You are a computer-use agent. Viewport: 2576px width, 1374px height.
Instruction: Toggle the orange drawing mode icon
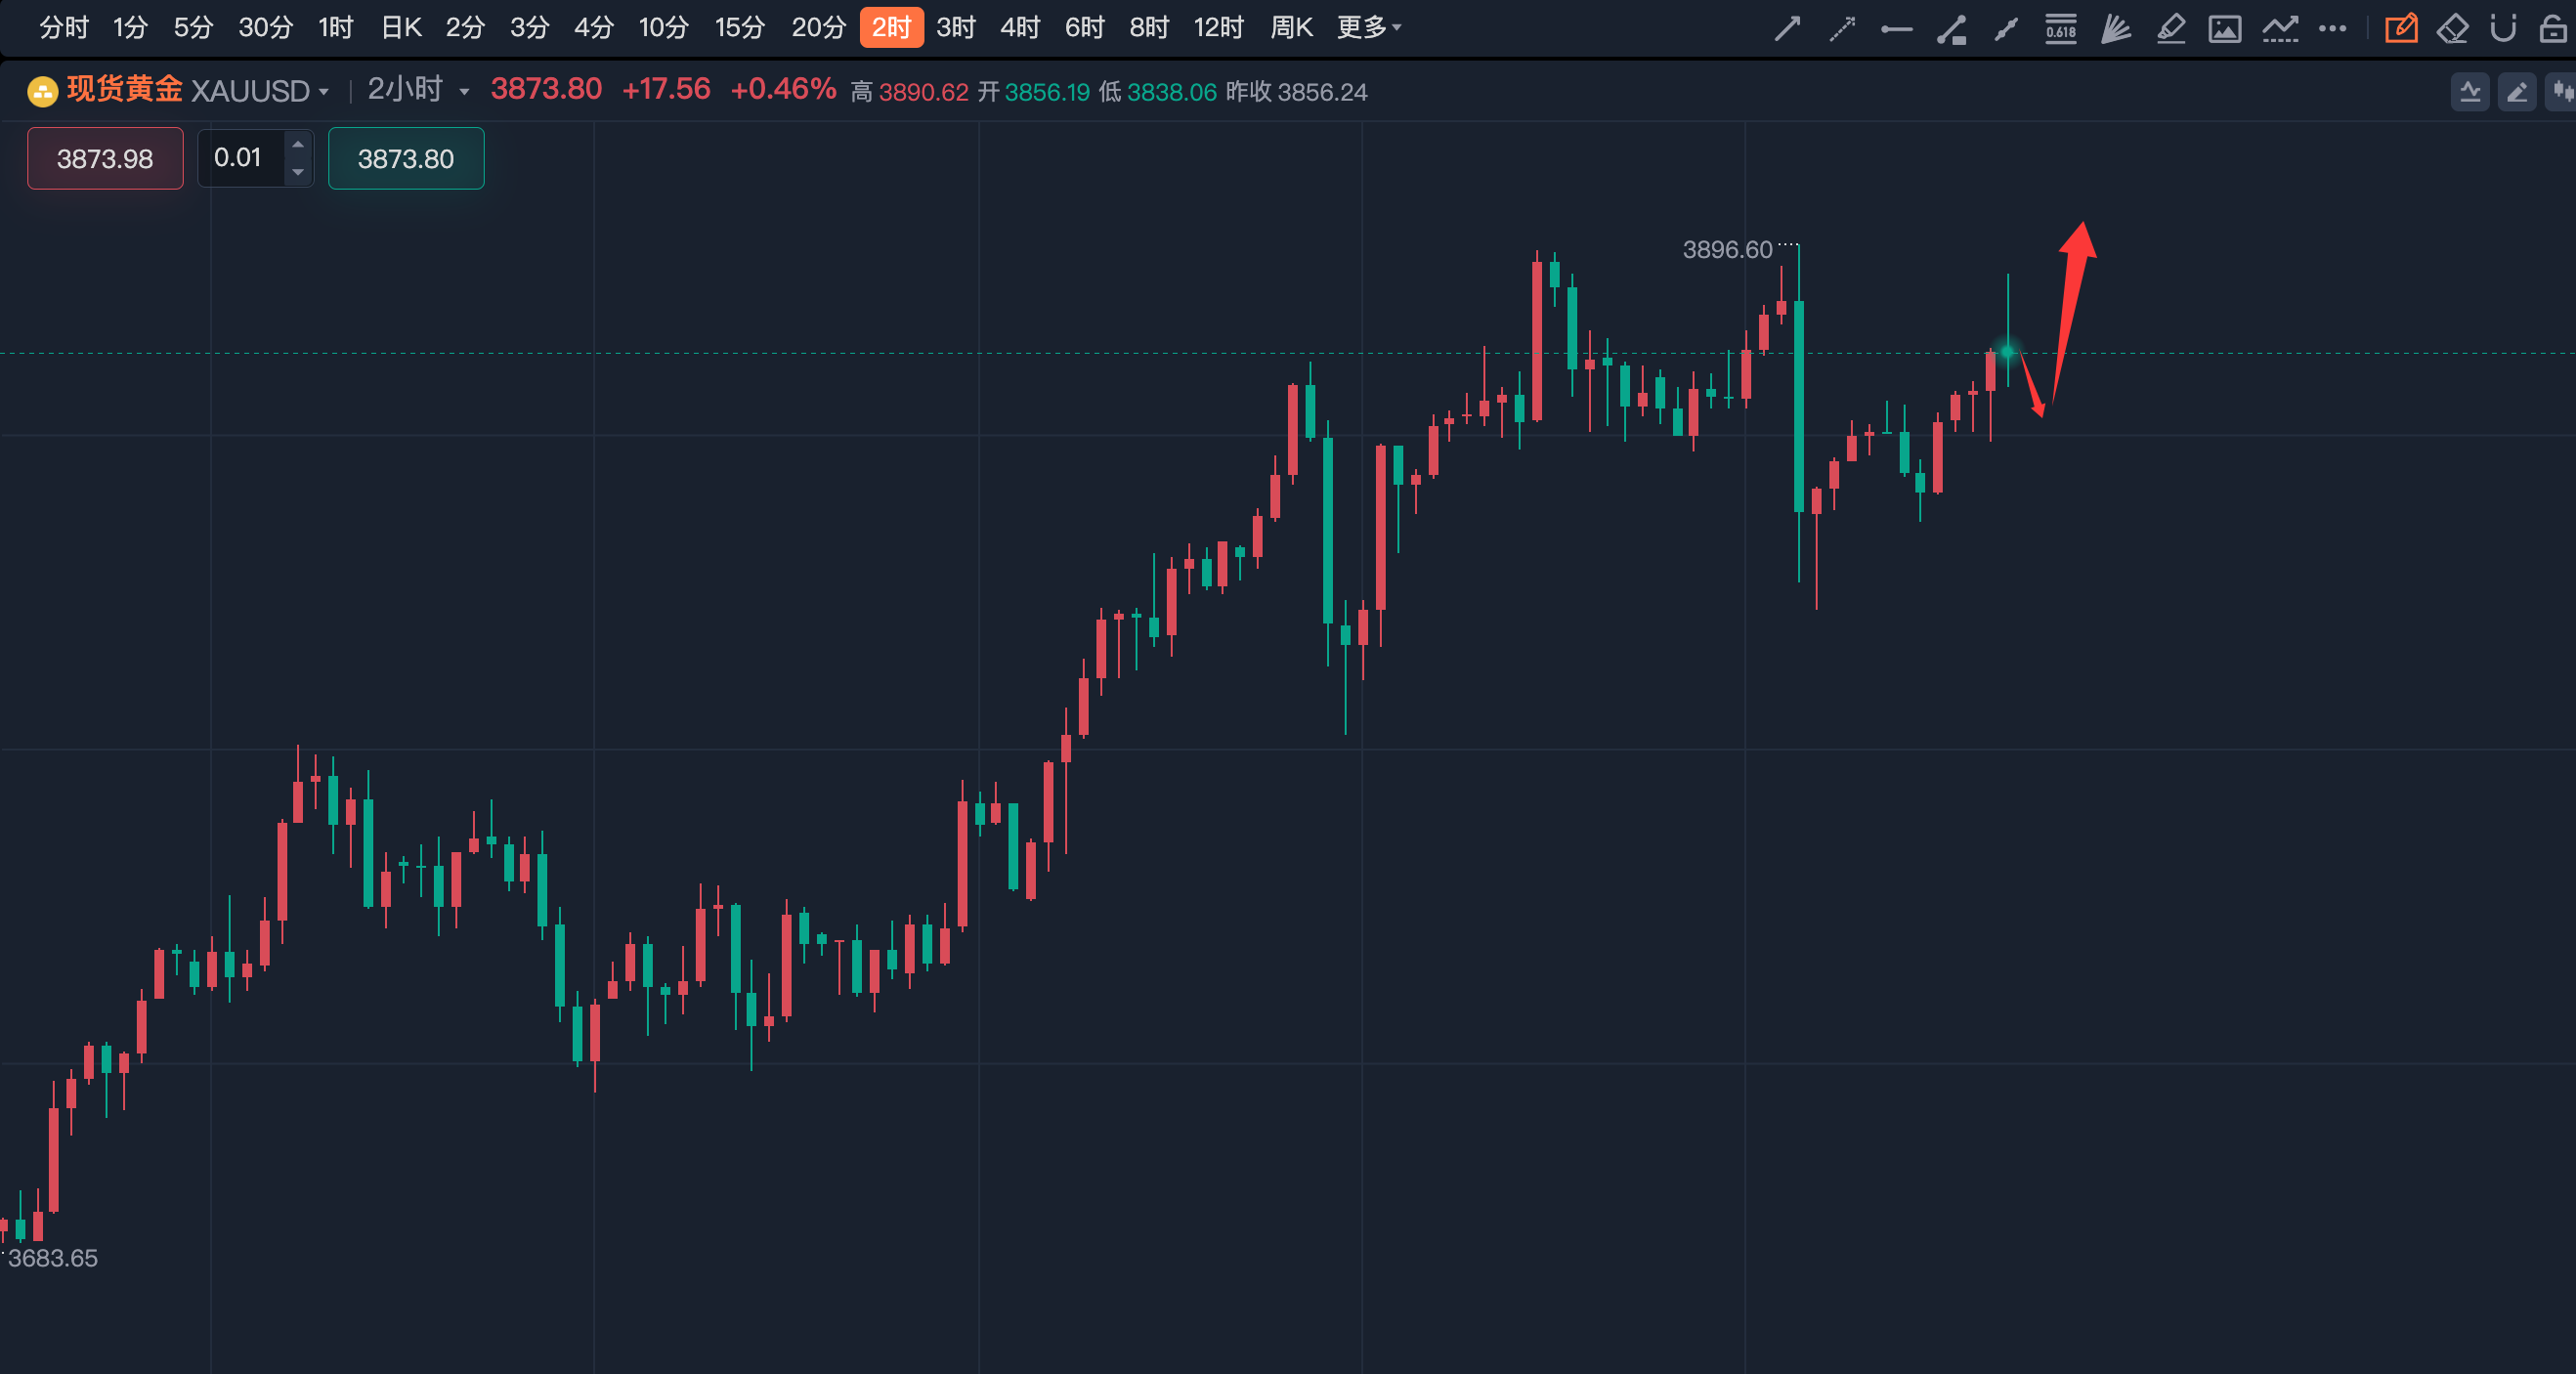tap(2401, 29)
